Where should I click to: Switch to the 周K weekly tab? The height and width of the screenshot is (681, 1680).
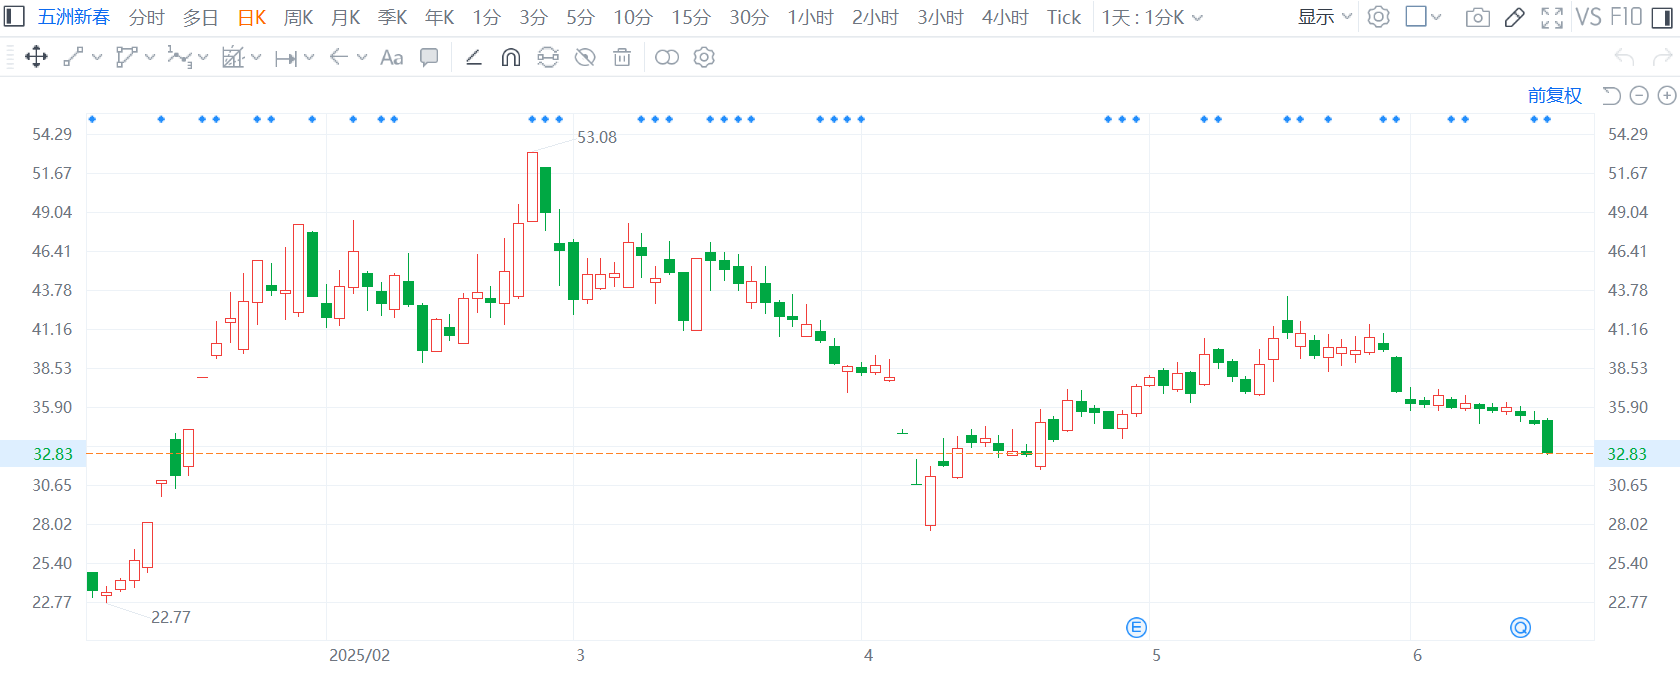click(x=299, y=17)
